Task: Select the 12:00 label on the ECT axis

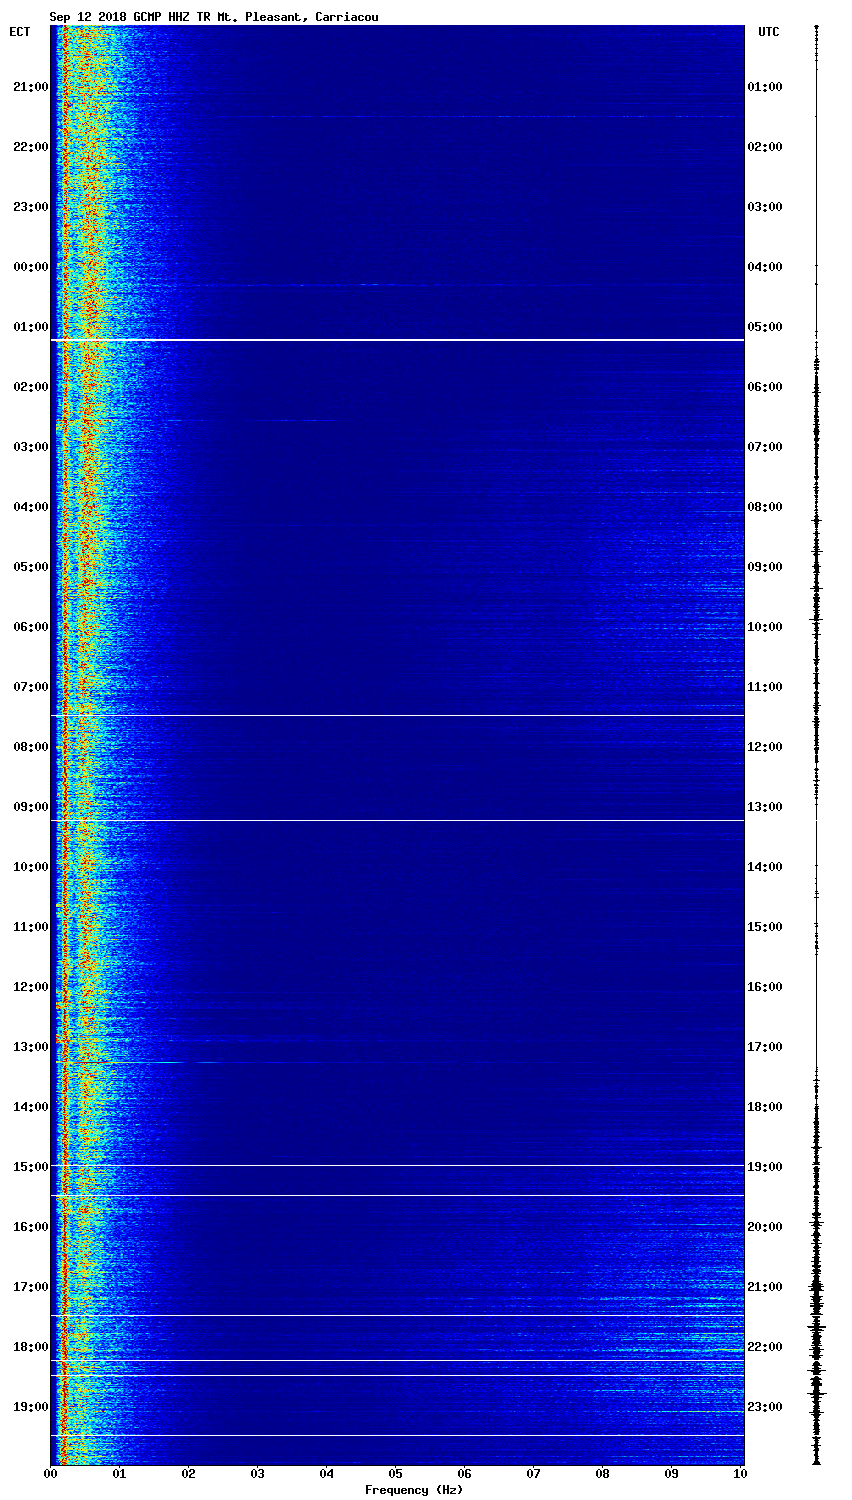Action: pyautogui.click(x=30, y=987)
